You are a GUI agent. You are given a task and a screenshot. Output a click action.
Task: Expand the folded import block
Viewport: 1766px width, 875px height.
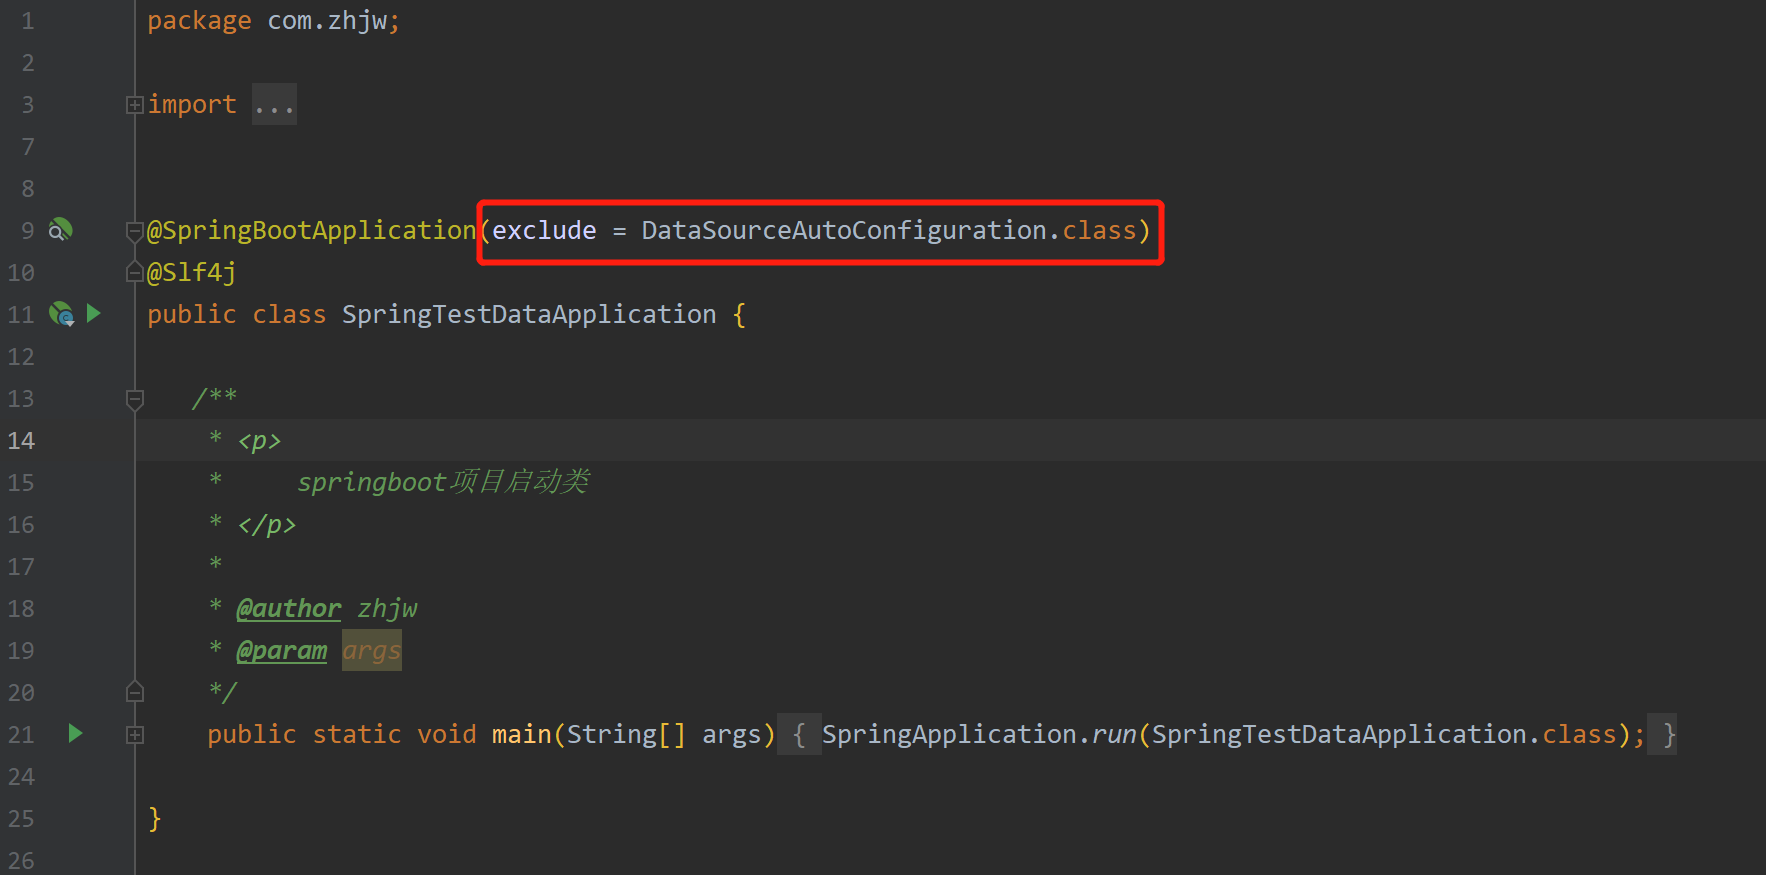click(135, 105)
